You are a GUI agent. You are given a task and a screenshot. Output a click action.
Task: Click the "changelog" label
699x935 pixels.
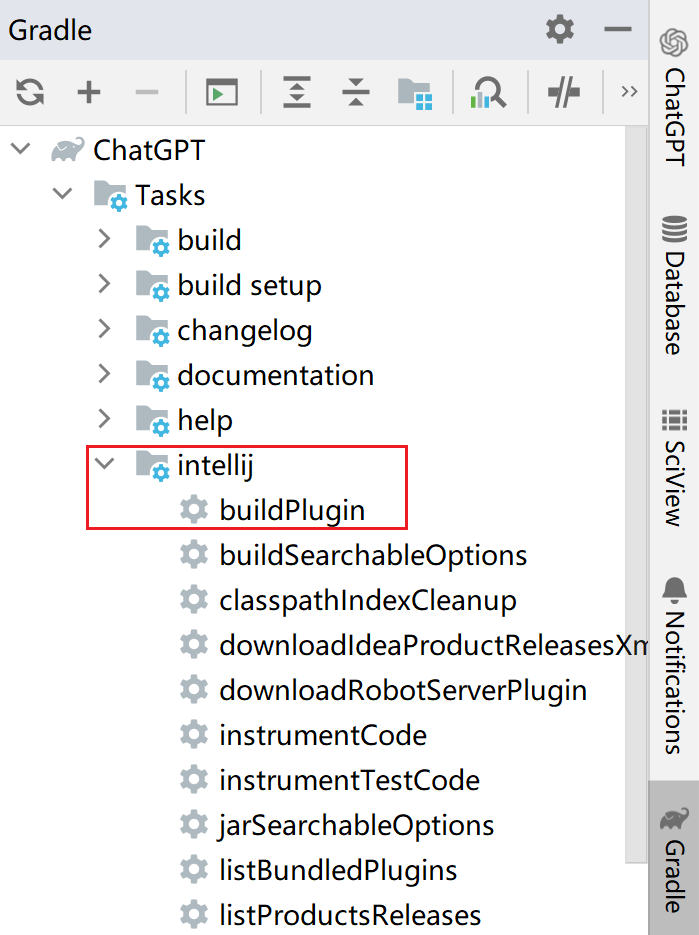click(x=245, y=331)
